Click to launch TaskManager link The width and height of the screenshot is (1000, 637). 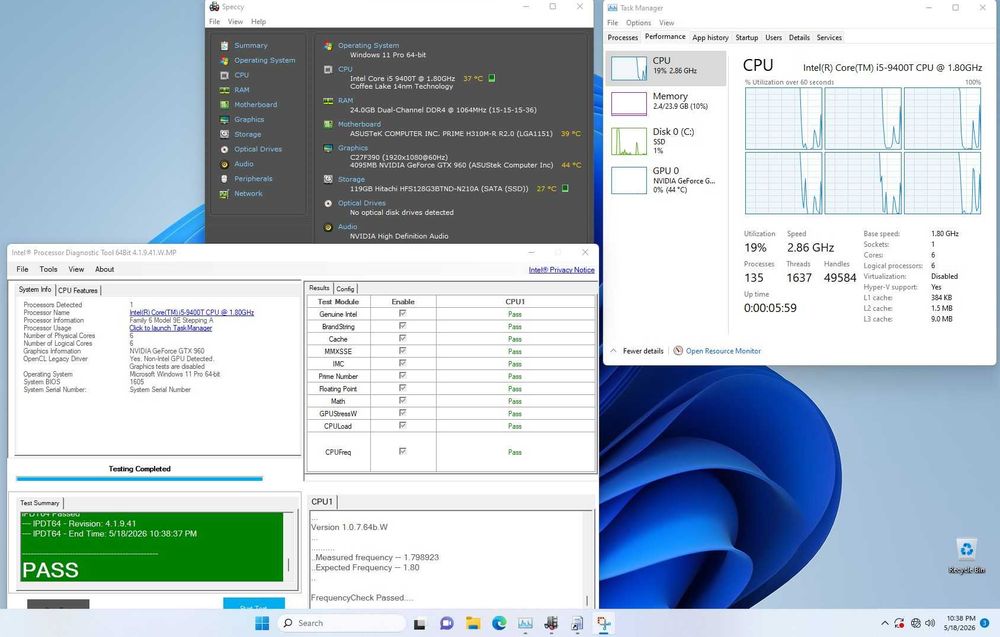(x=170, y=328)
